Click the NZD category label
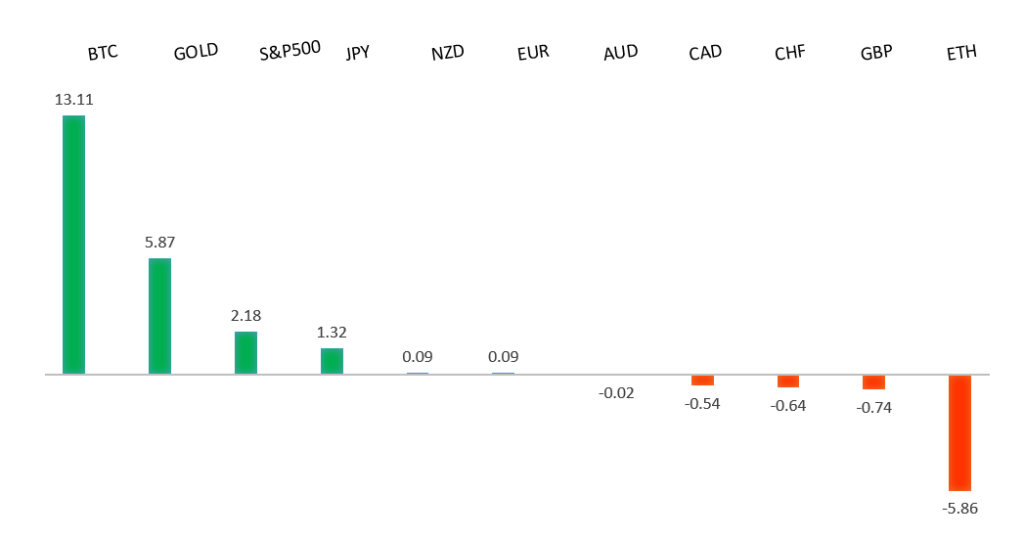The width and height of the screenshot is (1024, 539). pyautogui.click(x=447, y=53)
